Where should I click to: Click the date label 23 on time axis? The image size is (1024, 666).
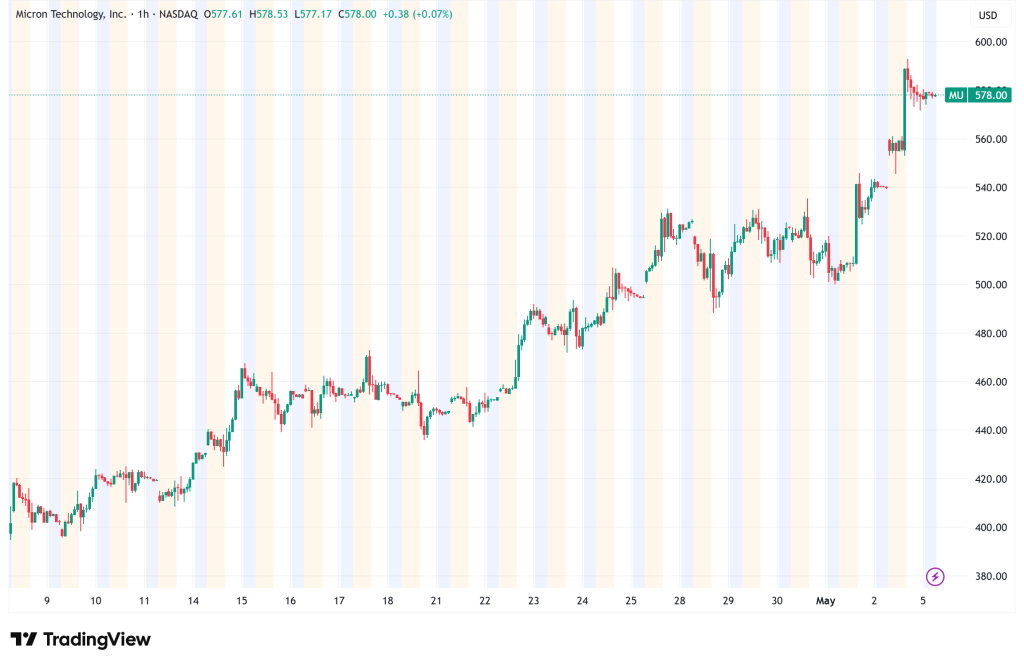click(534, 601)
